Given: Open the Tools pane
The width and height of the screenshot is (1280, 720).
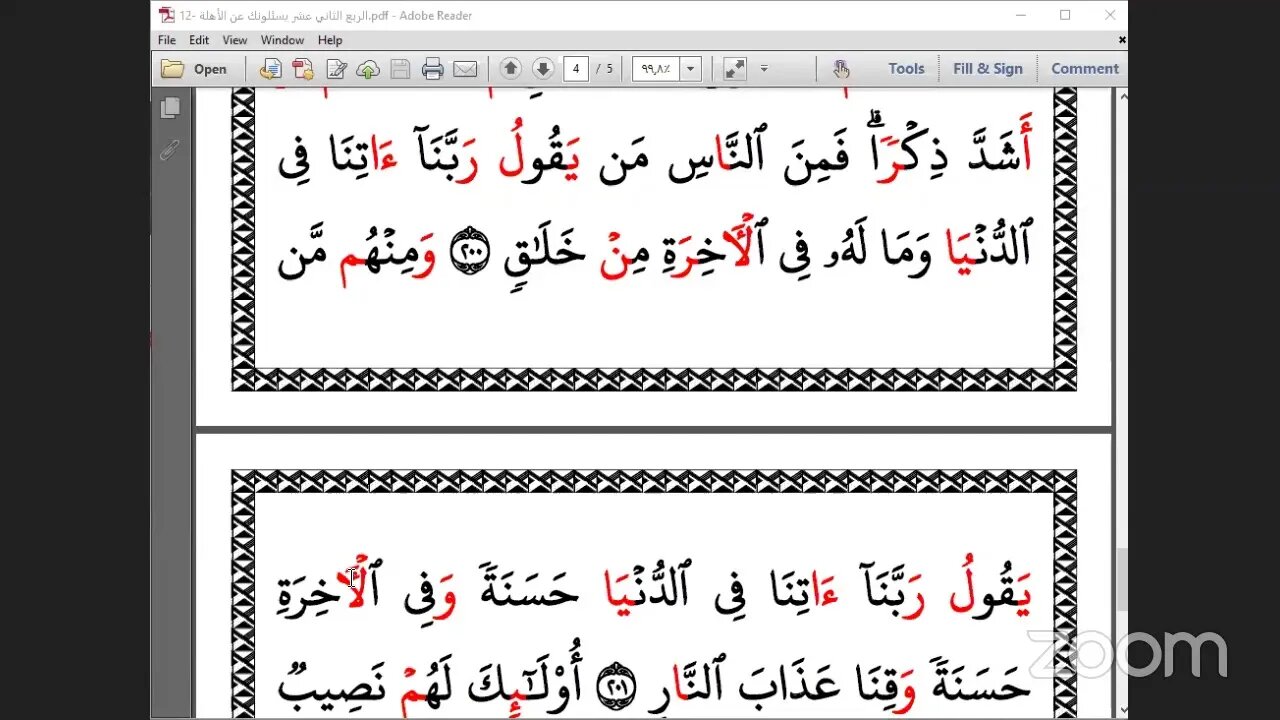Looking at the screenshot, I should click(x=906, y=69).
